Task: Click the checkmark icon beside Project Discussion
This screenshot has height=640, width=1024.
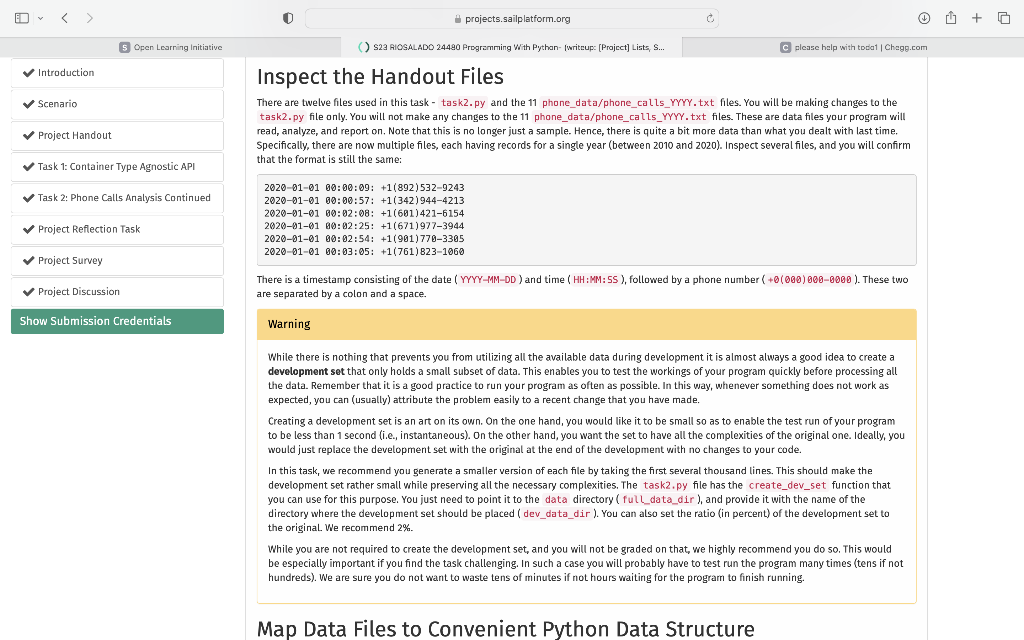Action: [28, 292]
